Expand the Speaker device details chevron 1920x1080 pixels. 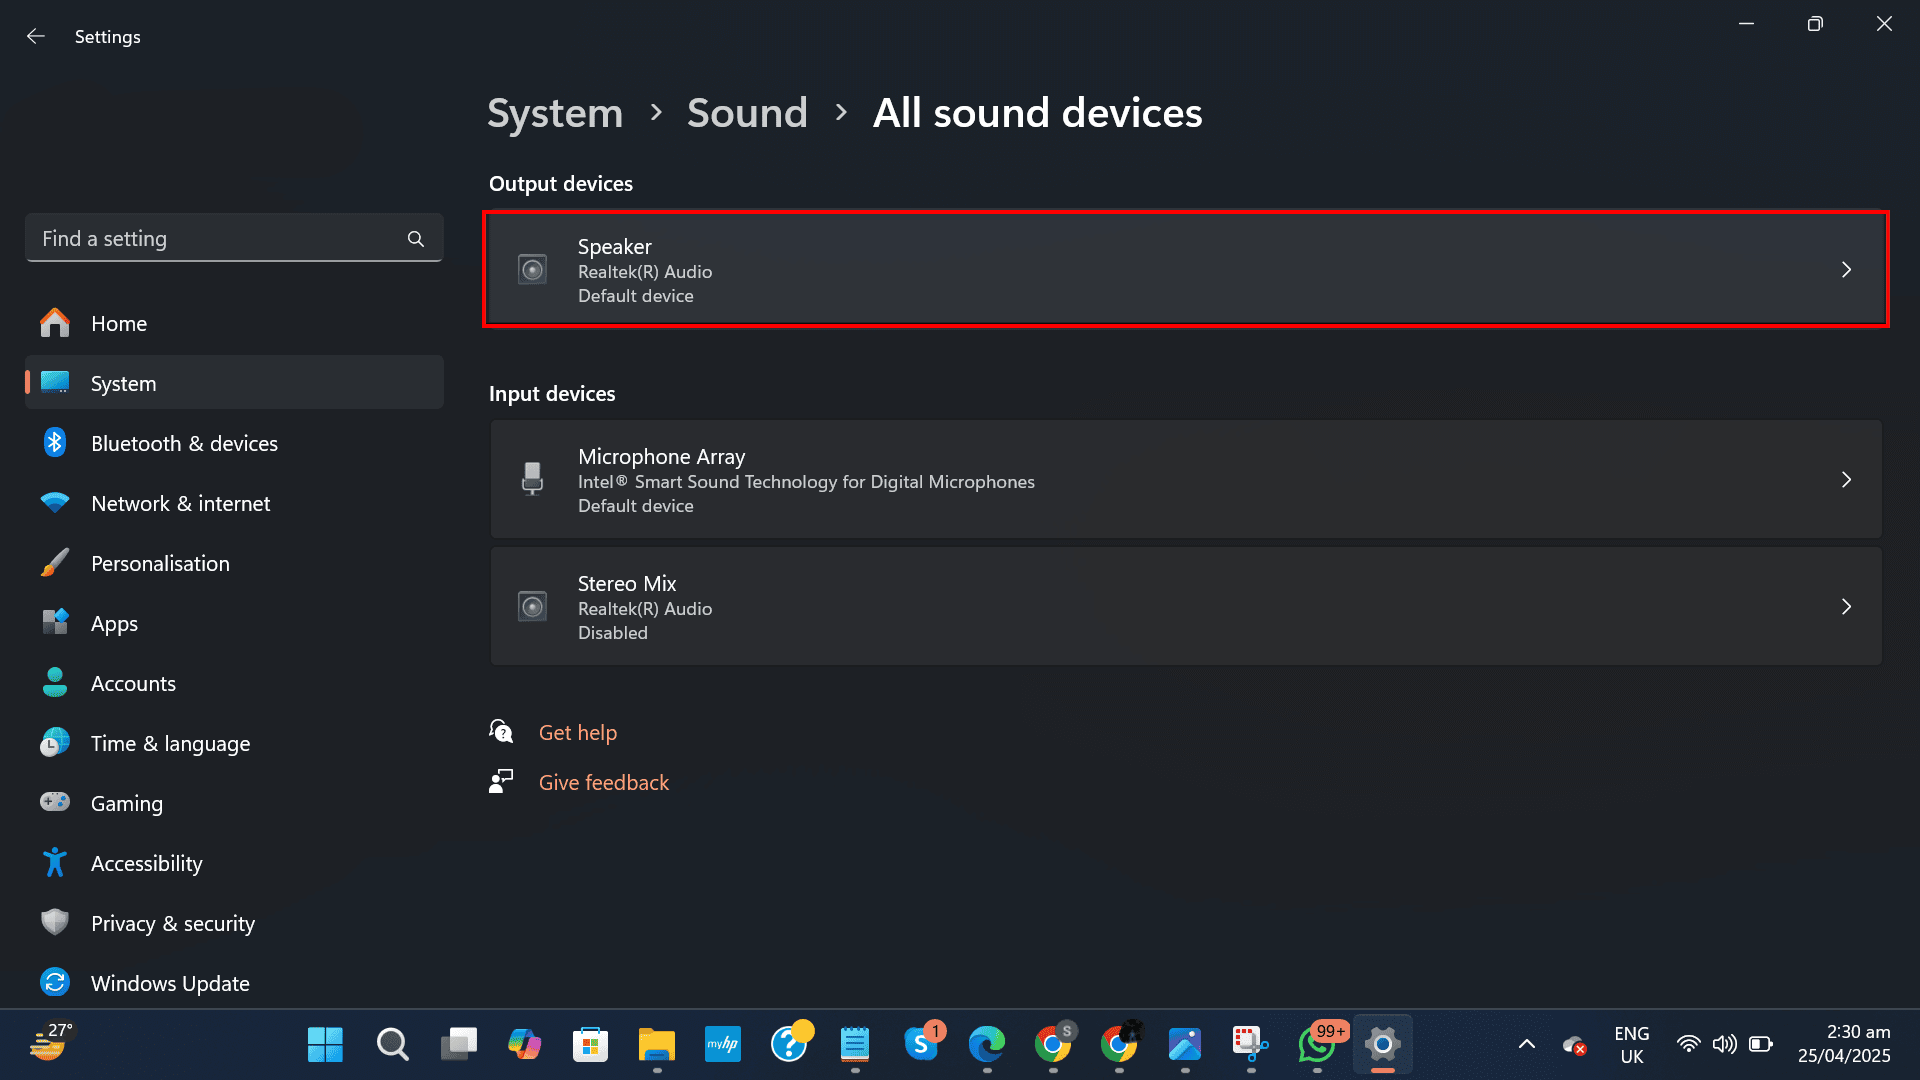tap(1846, 269)
